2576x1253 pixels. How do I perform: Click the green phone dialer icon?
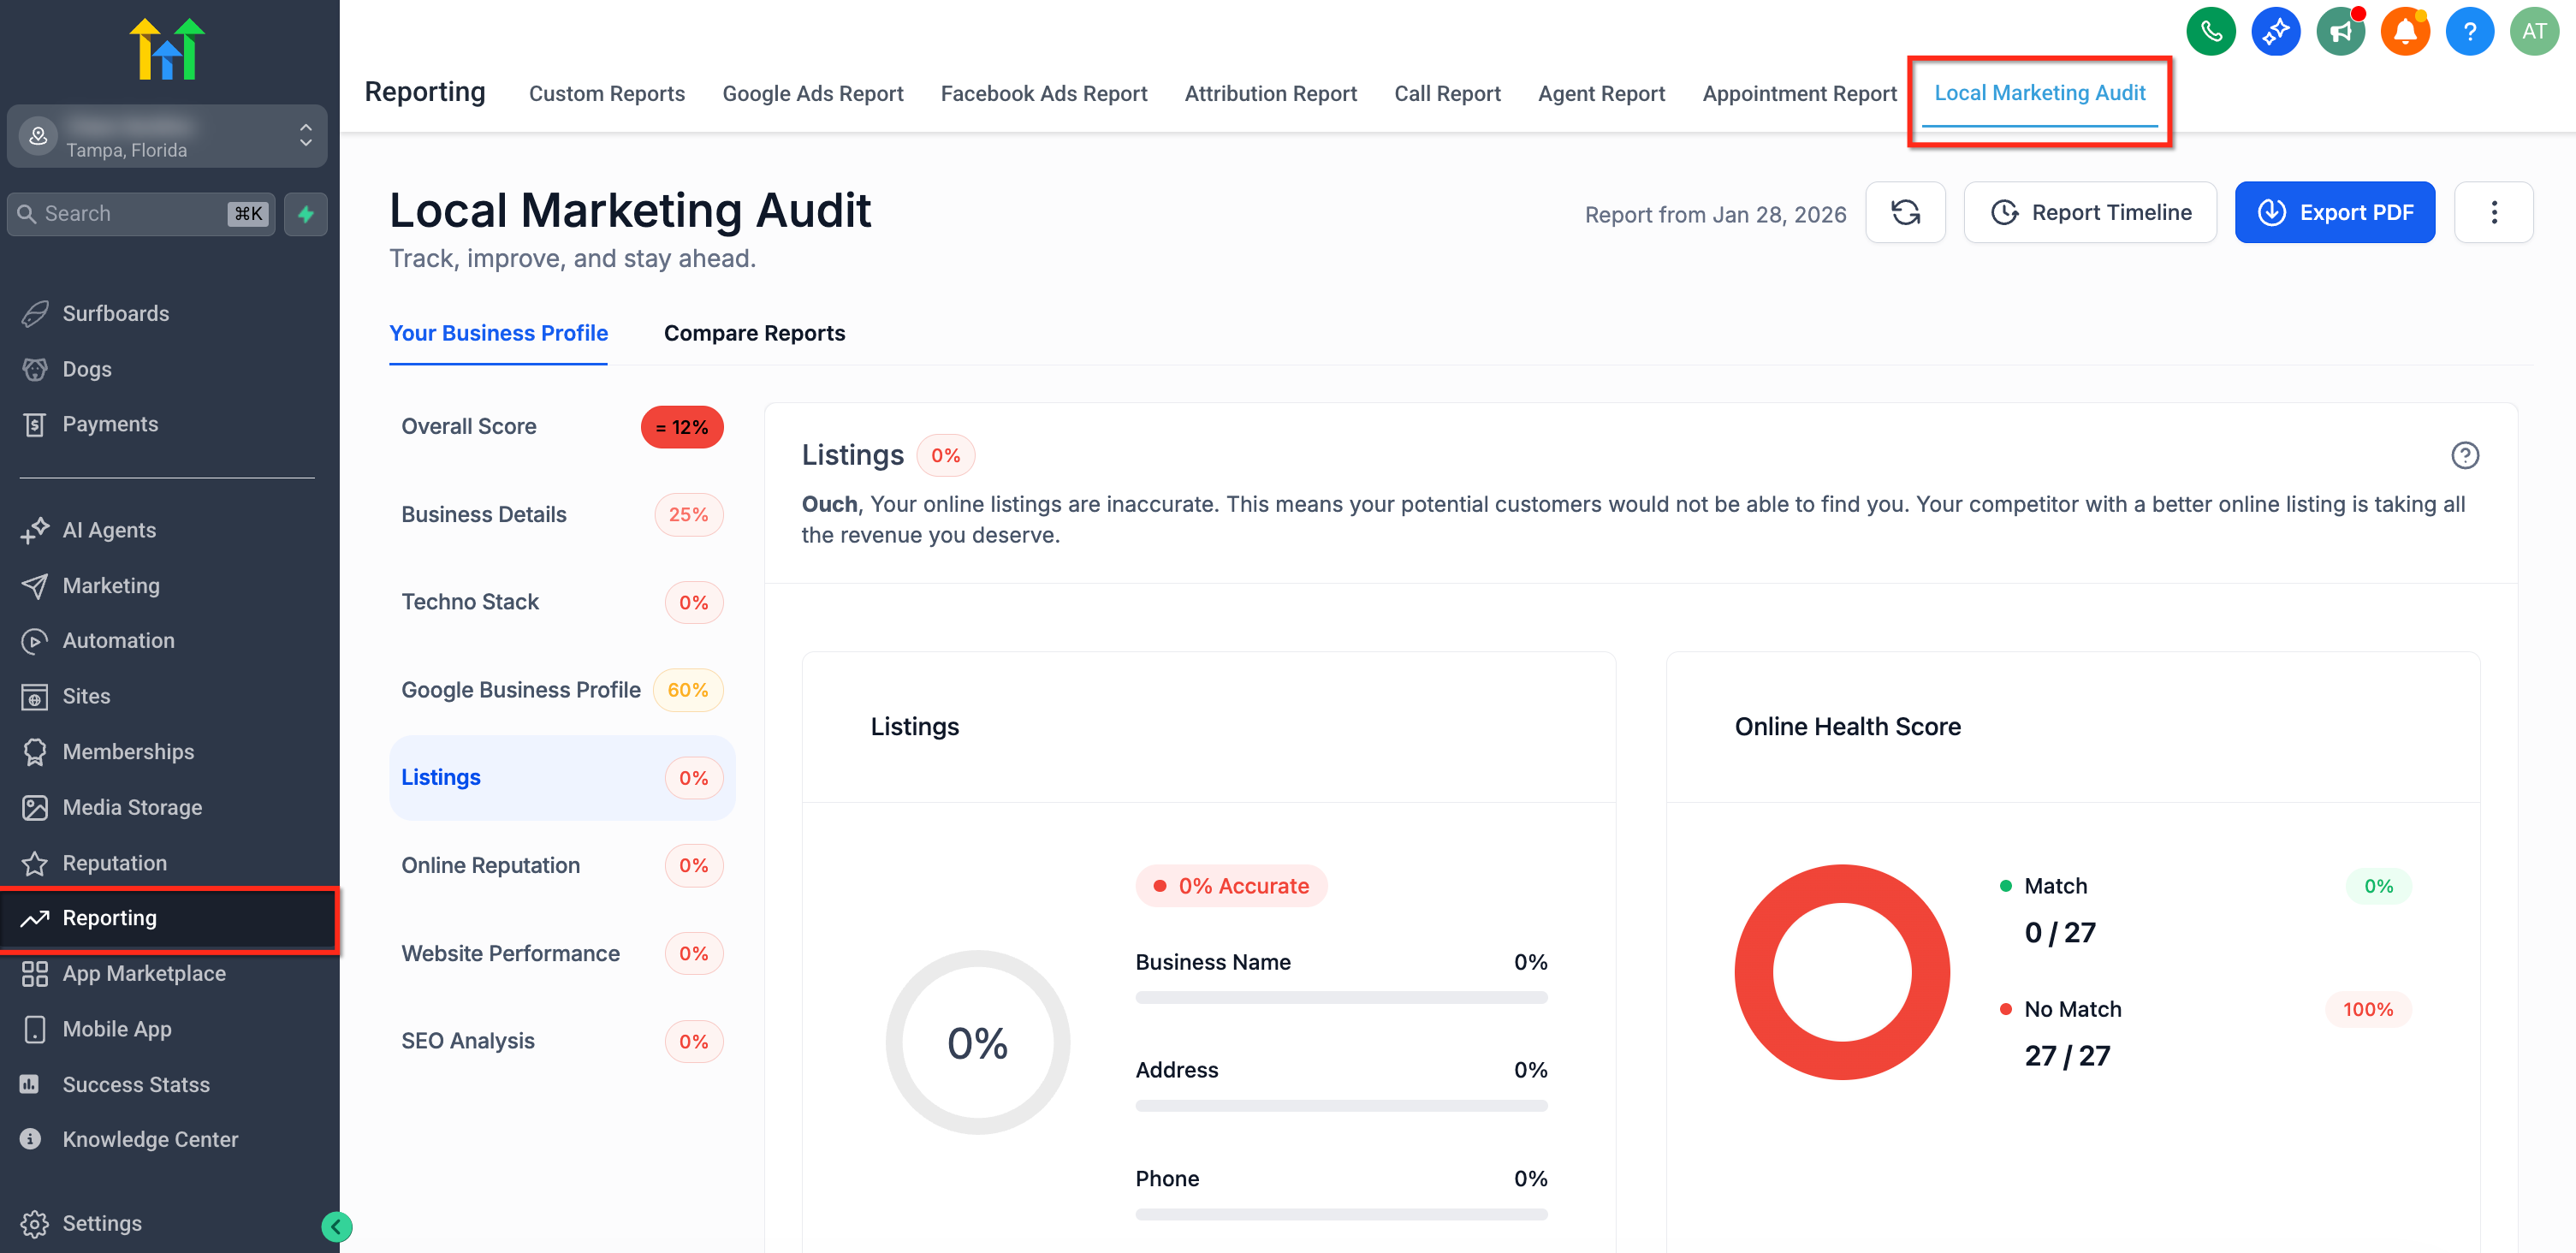(2210, 32)
